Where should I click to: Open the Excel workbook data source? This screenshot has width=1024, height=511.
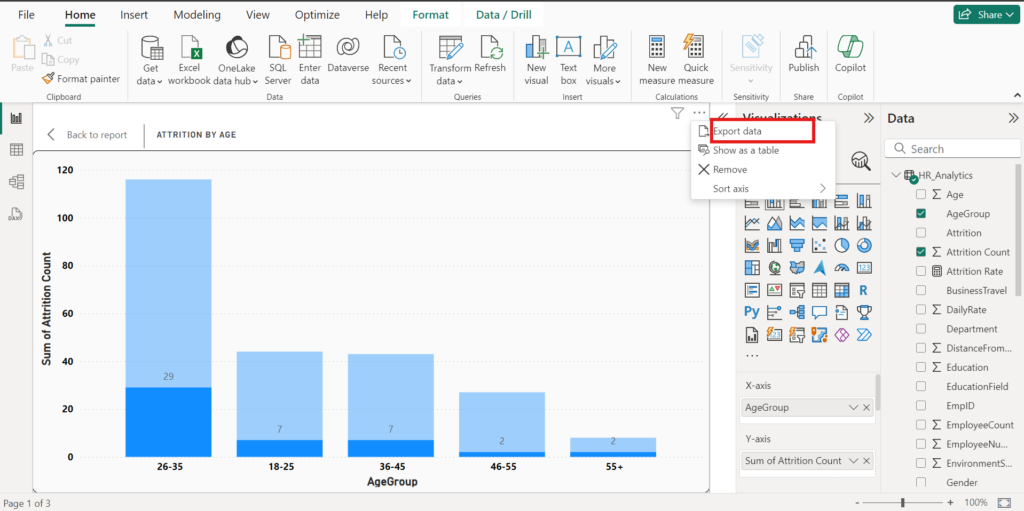point(189,59)
